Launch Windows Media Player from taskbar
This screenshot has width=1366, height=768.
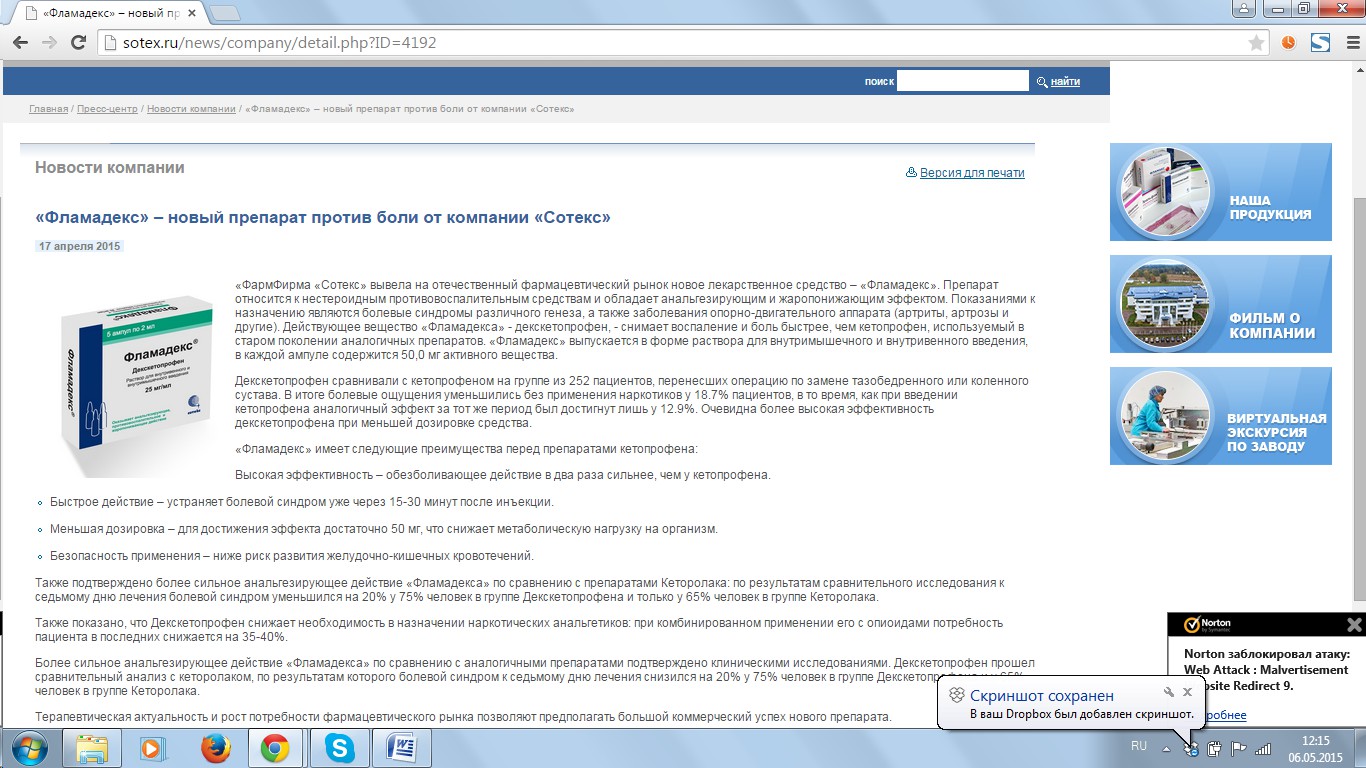[153, 748]
